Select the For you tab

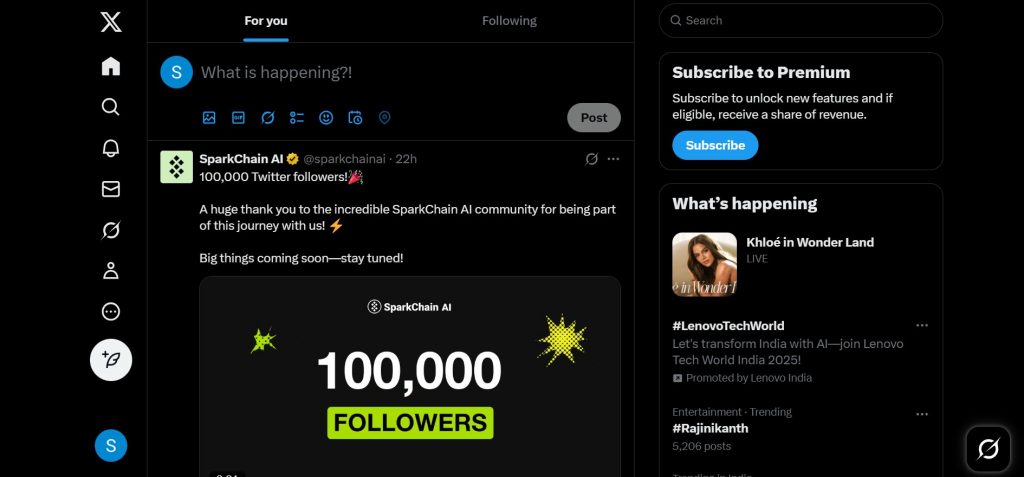[266, 21]
